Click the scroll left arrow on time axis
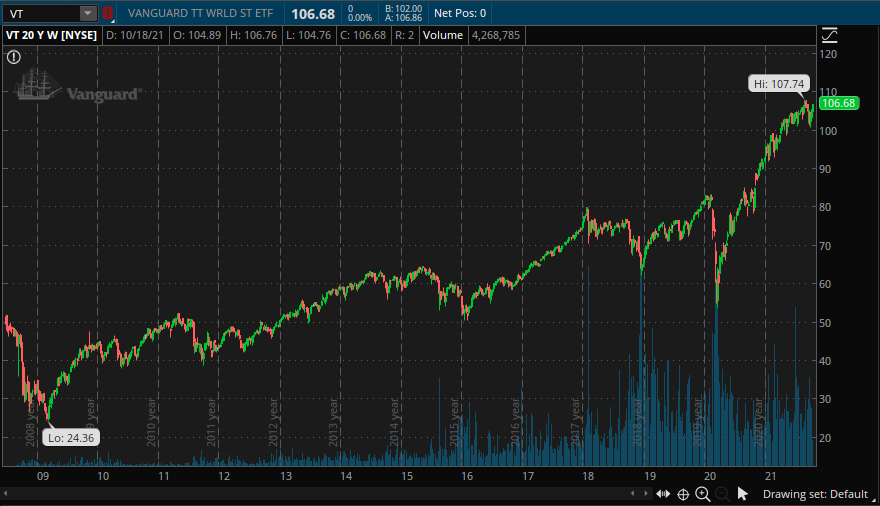Image resolution: width=880 pixels, height=506 pixels. pos(632,494)
